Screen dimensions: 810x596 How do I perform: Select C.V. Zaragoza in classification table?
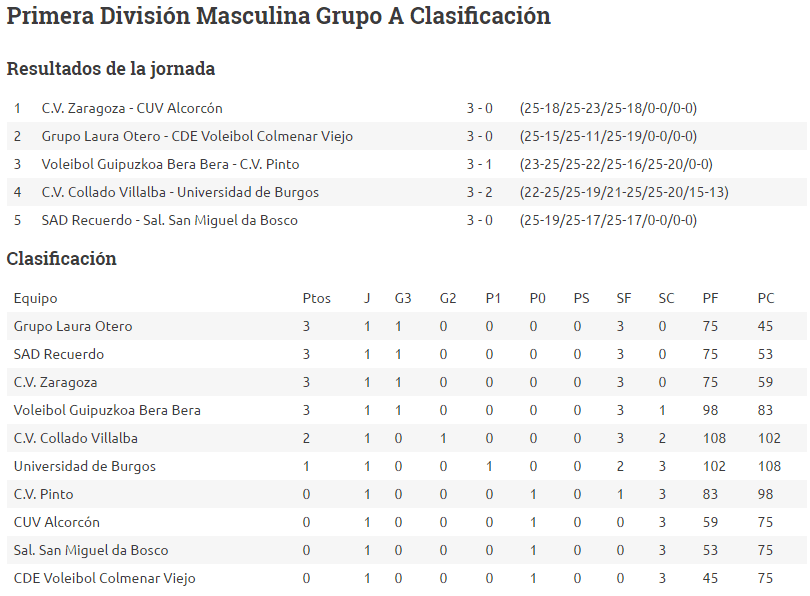tap(55, 382)
